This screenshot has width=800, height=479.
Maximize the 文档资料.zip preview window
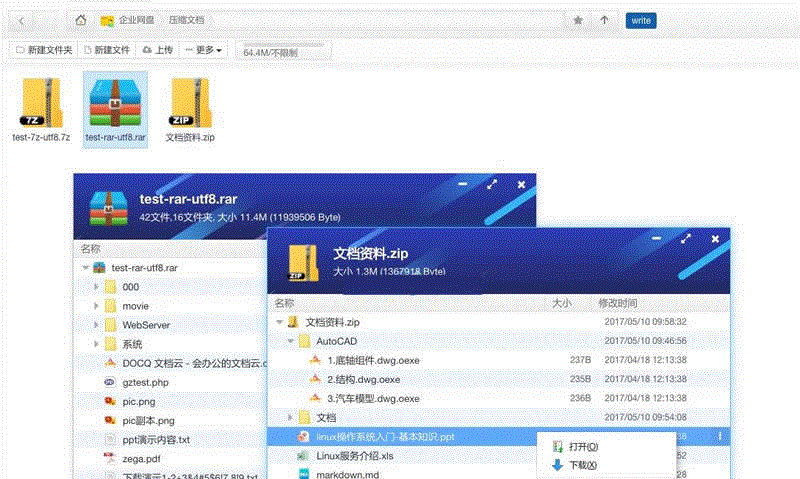(685, 240)
